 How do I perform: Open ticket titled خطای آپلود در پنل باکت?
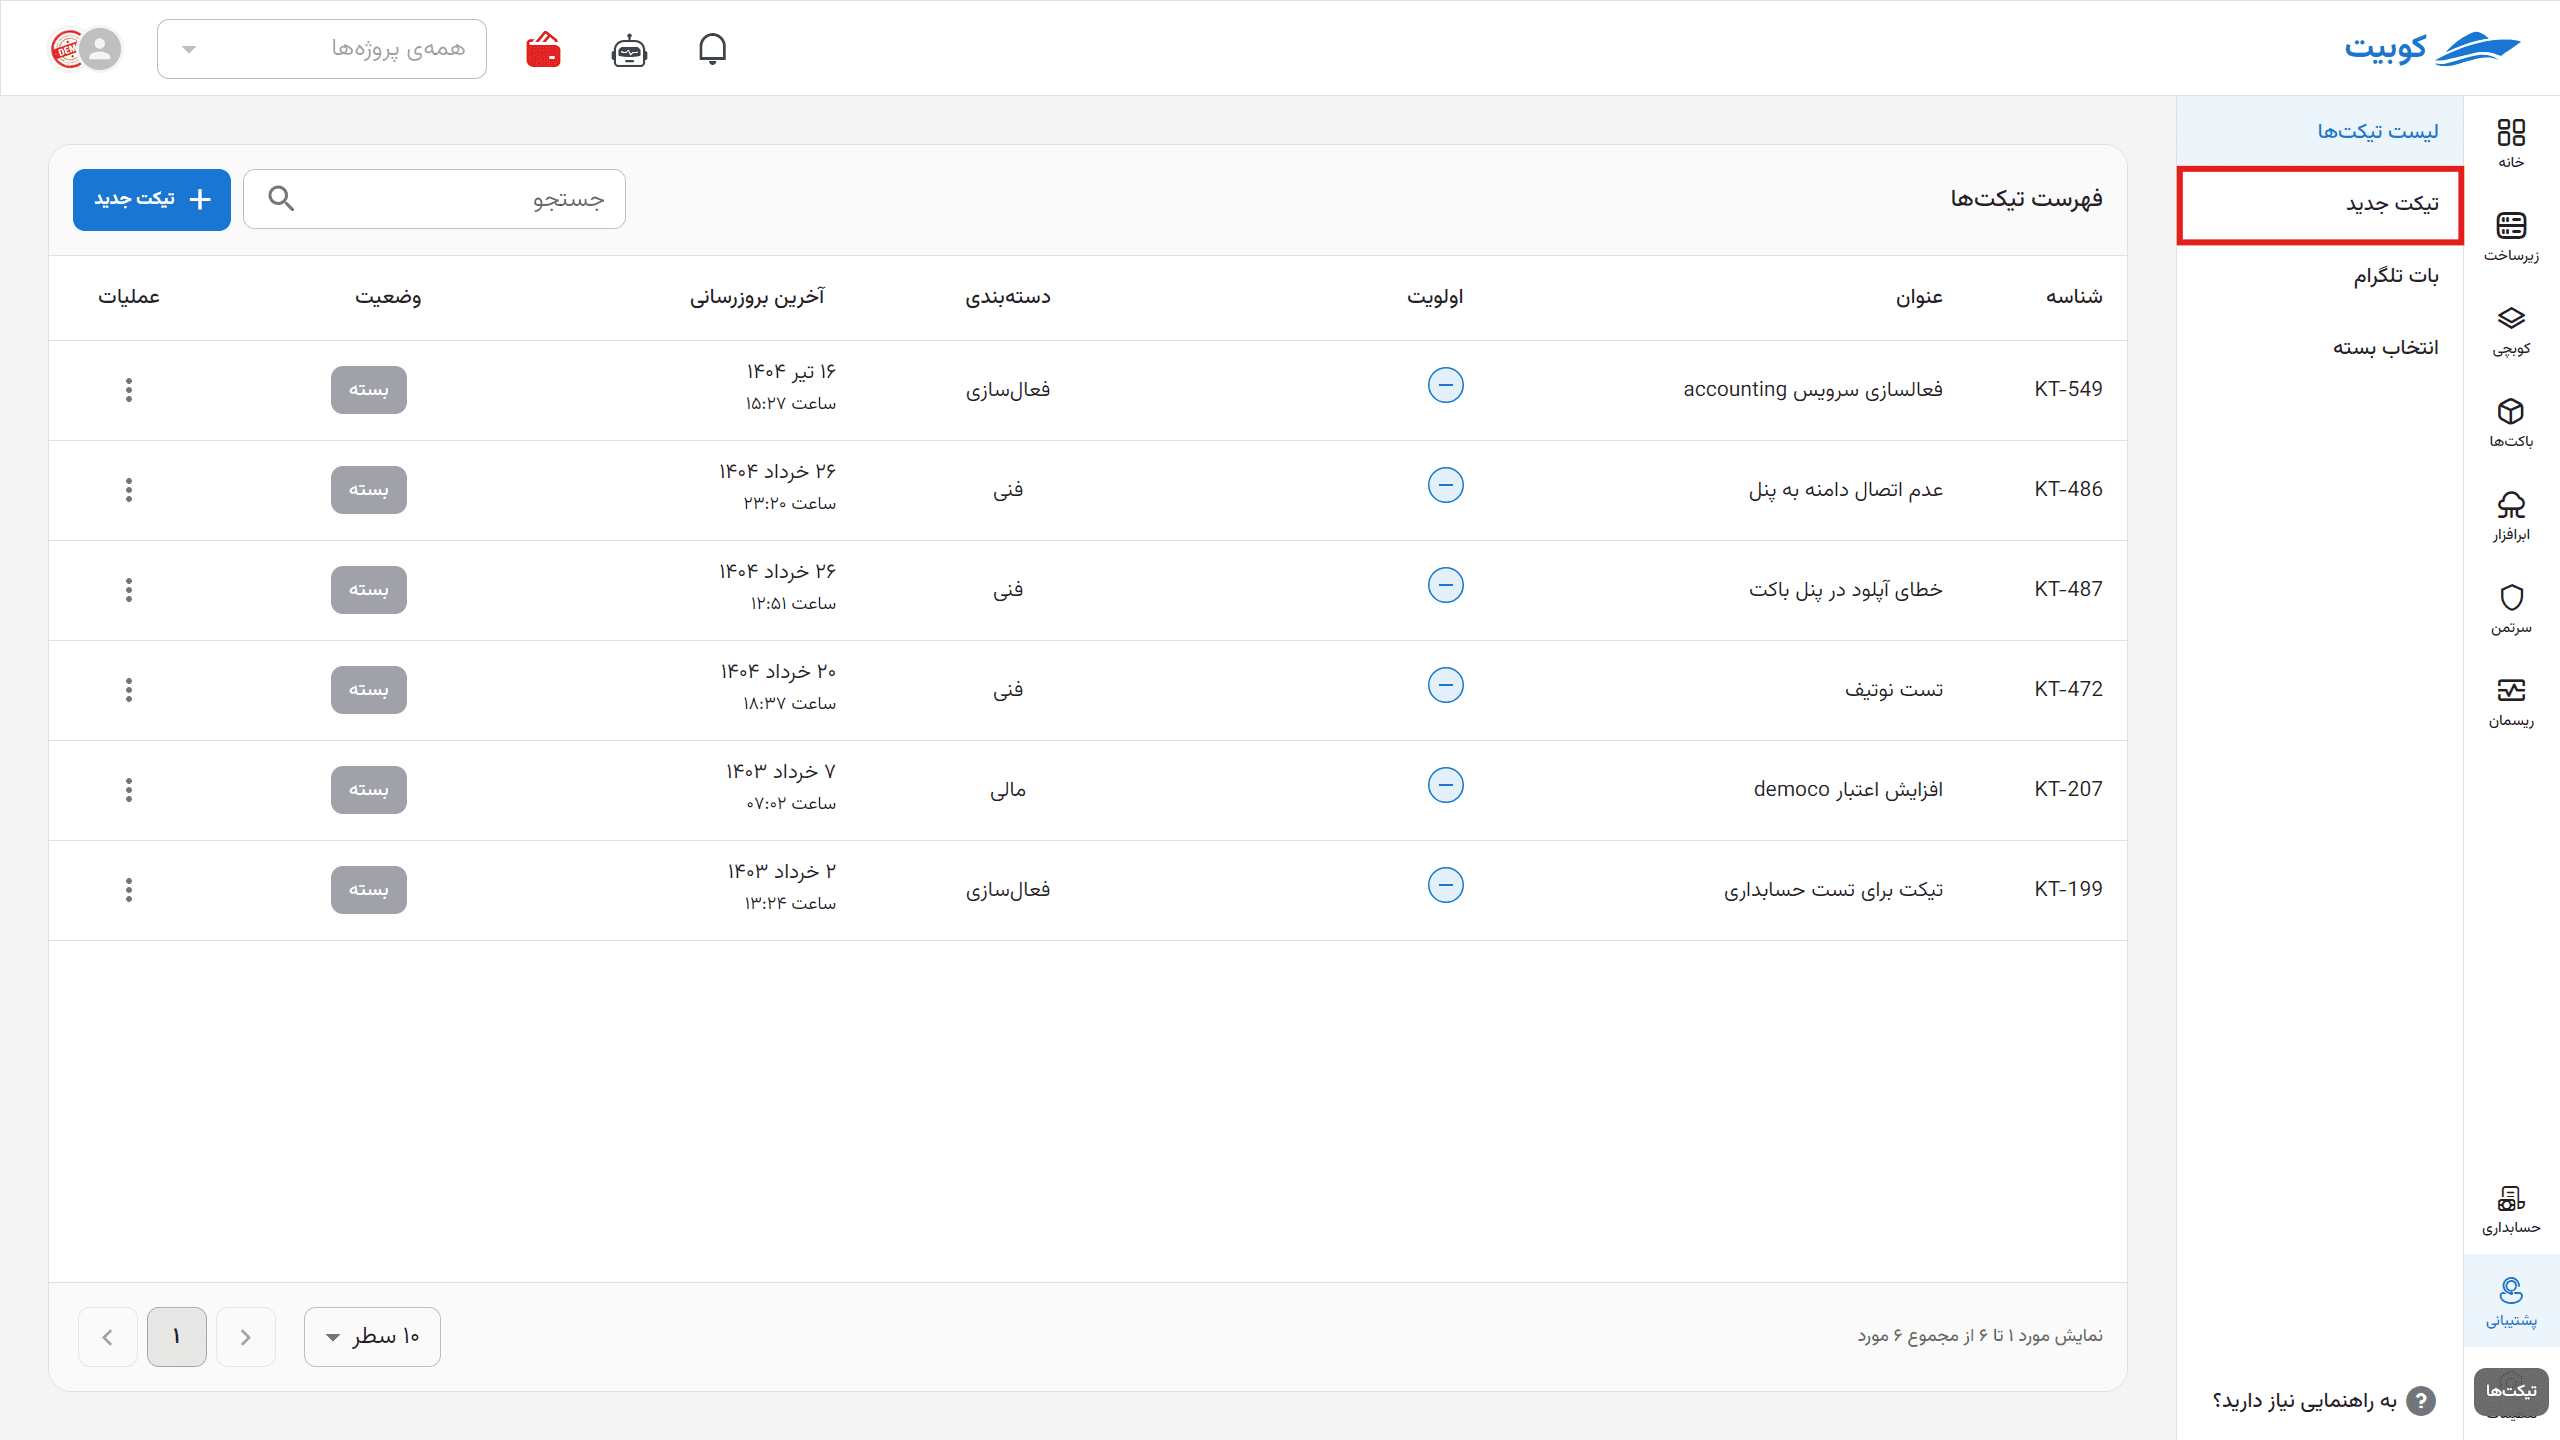(1845, 590)
